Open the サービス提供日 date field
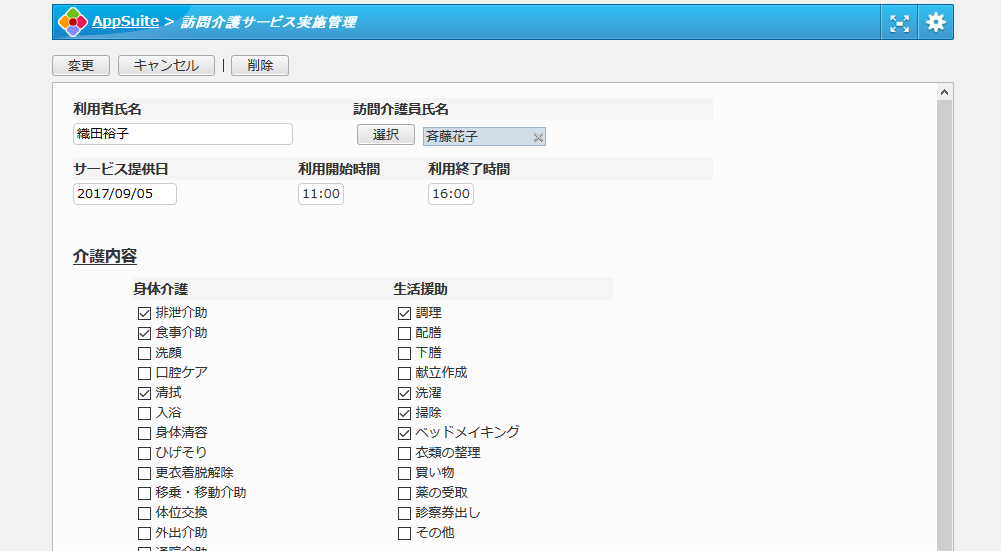 coord(125,194)
